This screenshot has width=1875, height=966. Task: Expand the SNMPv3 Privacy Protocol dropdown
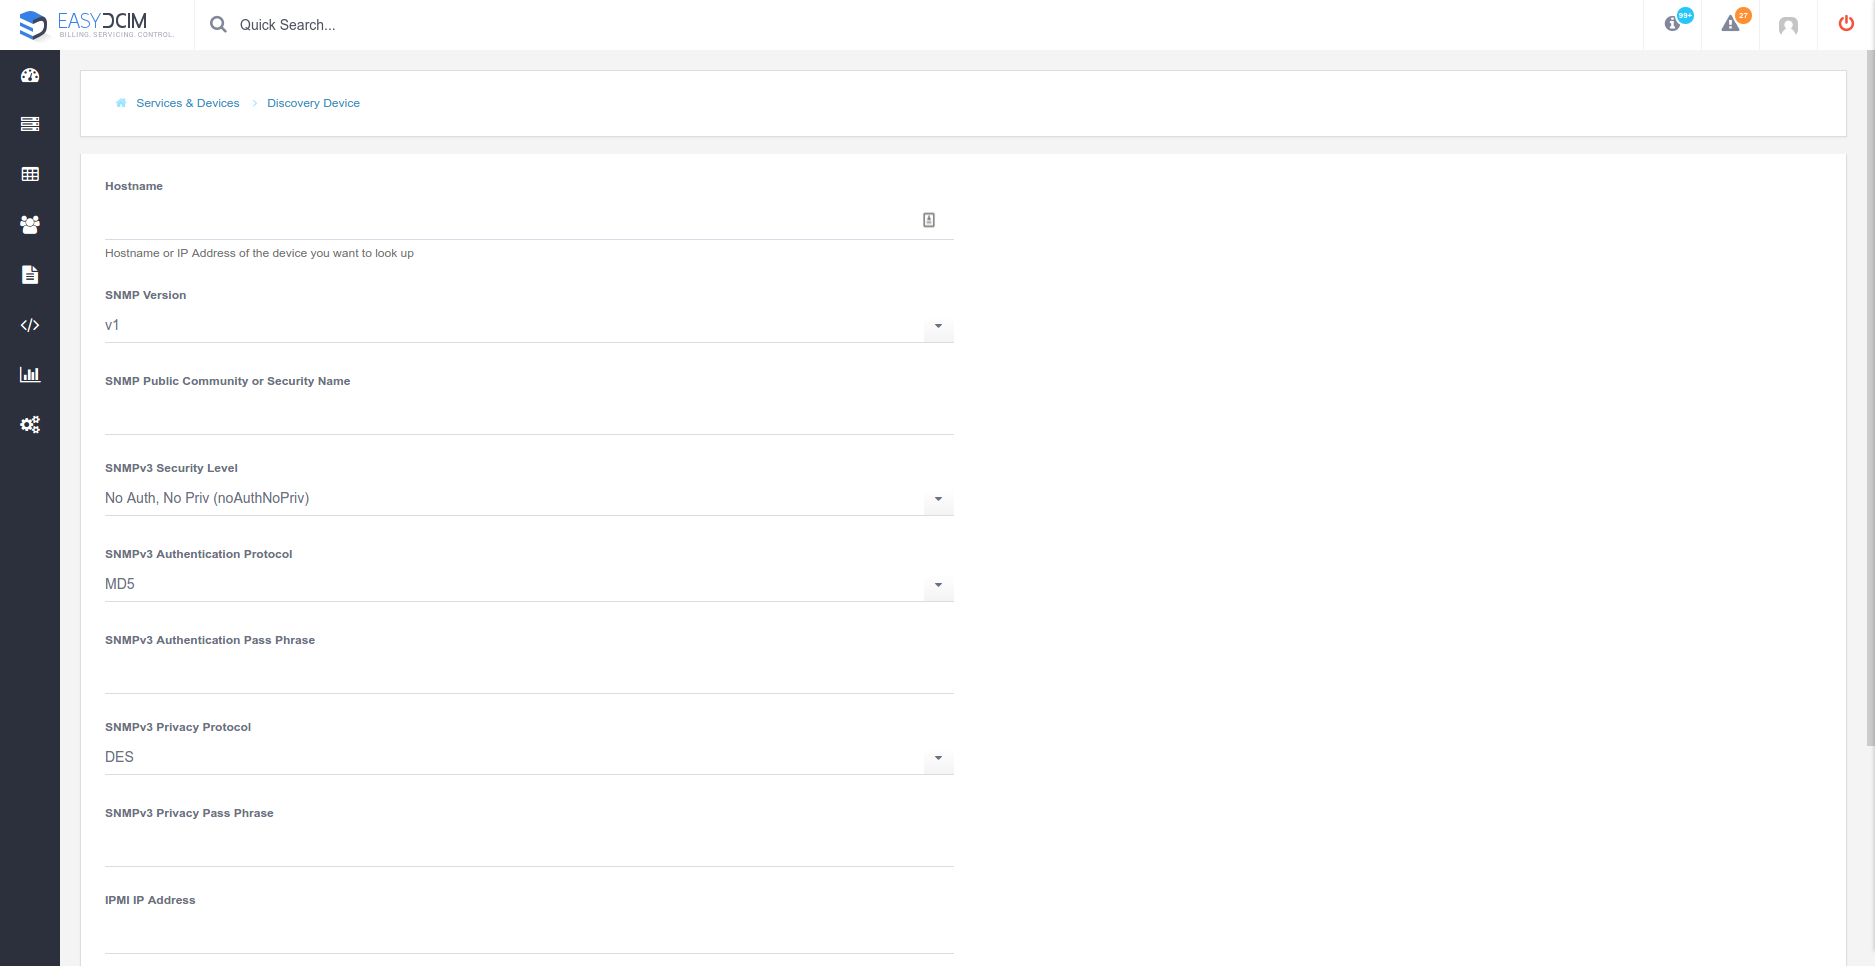529,758
